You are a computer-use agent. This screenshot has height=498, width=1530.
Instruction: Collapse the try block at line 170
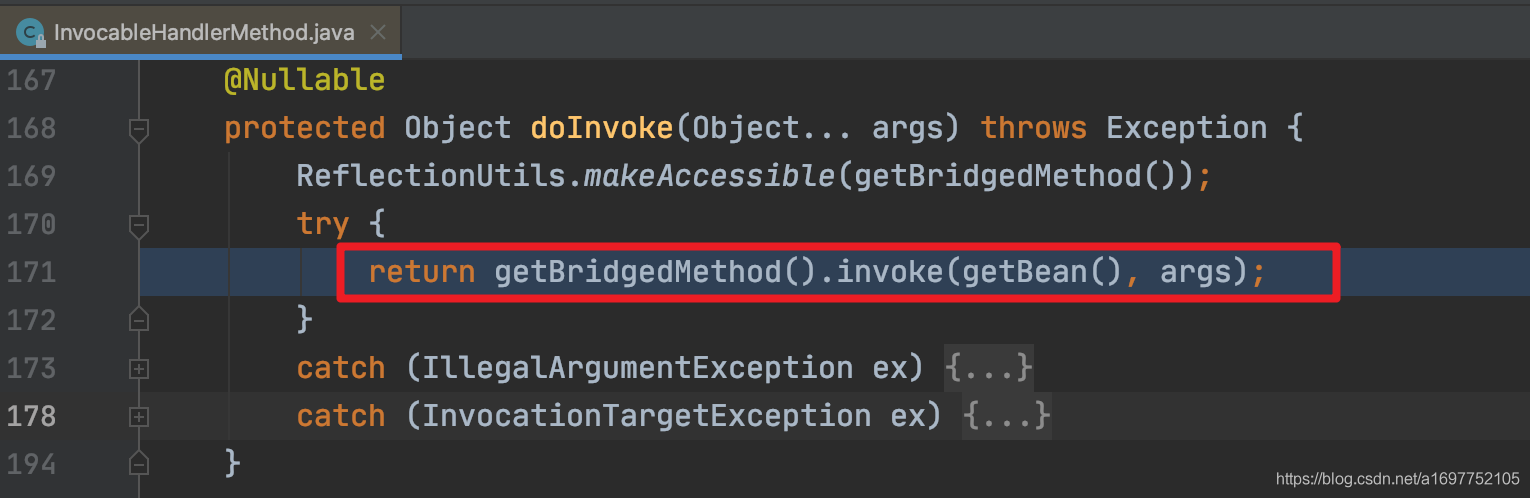tap(139, 224)
